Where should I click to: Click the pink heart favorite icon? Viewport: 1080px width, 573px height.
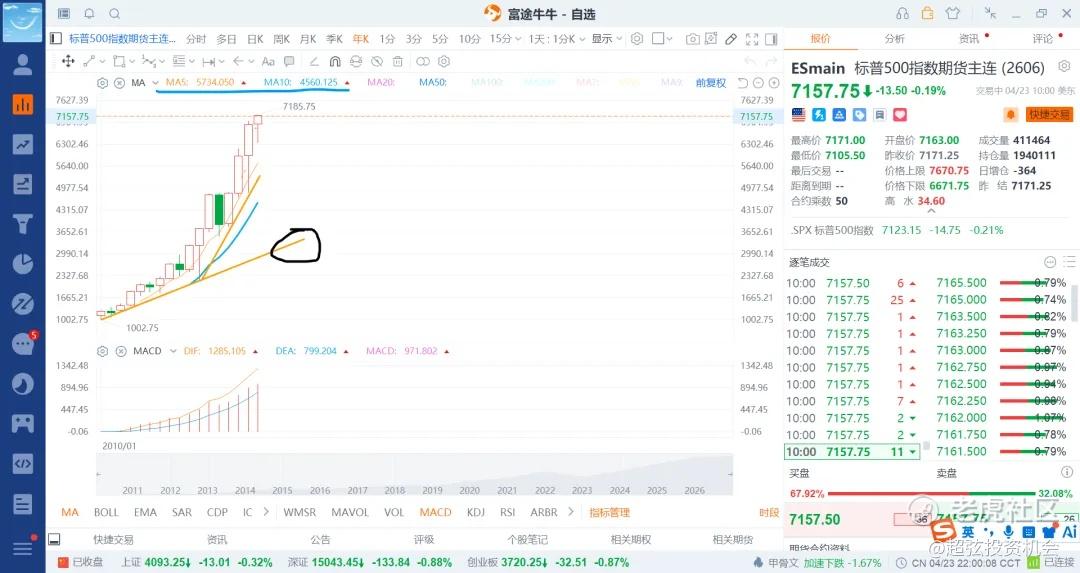(900, 114)
